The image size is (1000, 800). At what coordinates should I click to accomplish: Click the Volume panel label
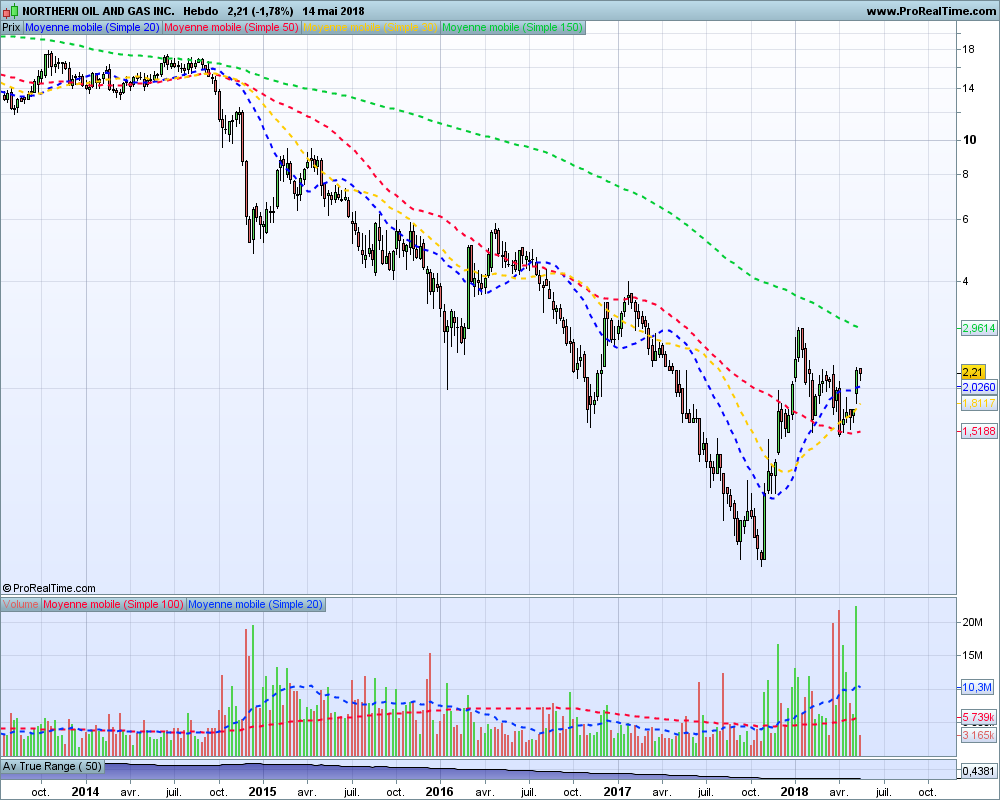20,604
